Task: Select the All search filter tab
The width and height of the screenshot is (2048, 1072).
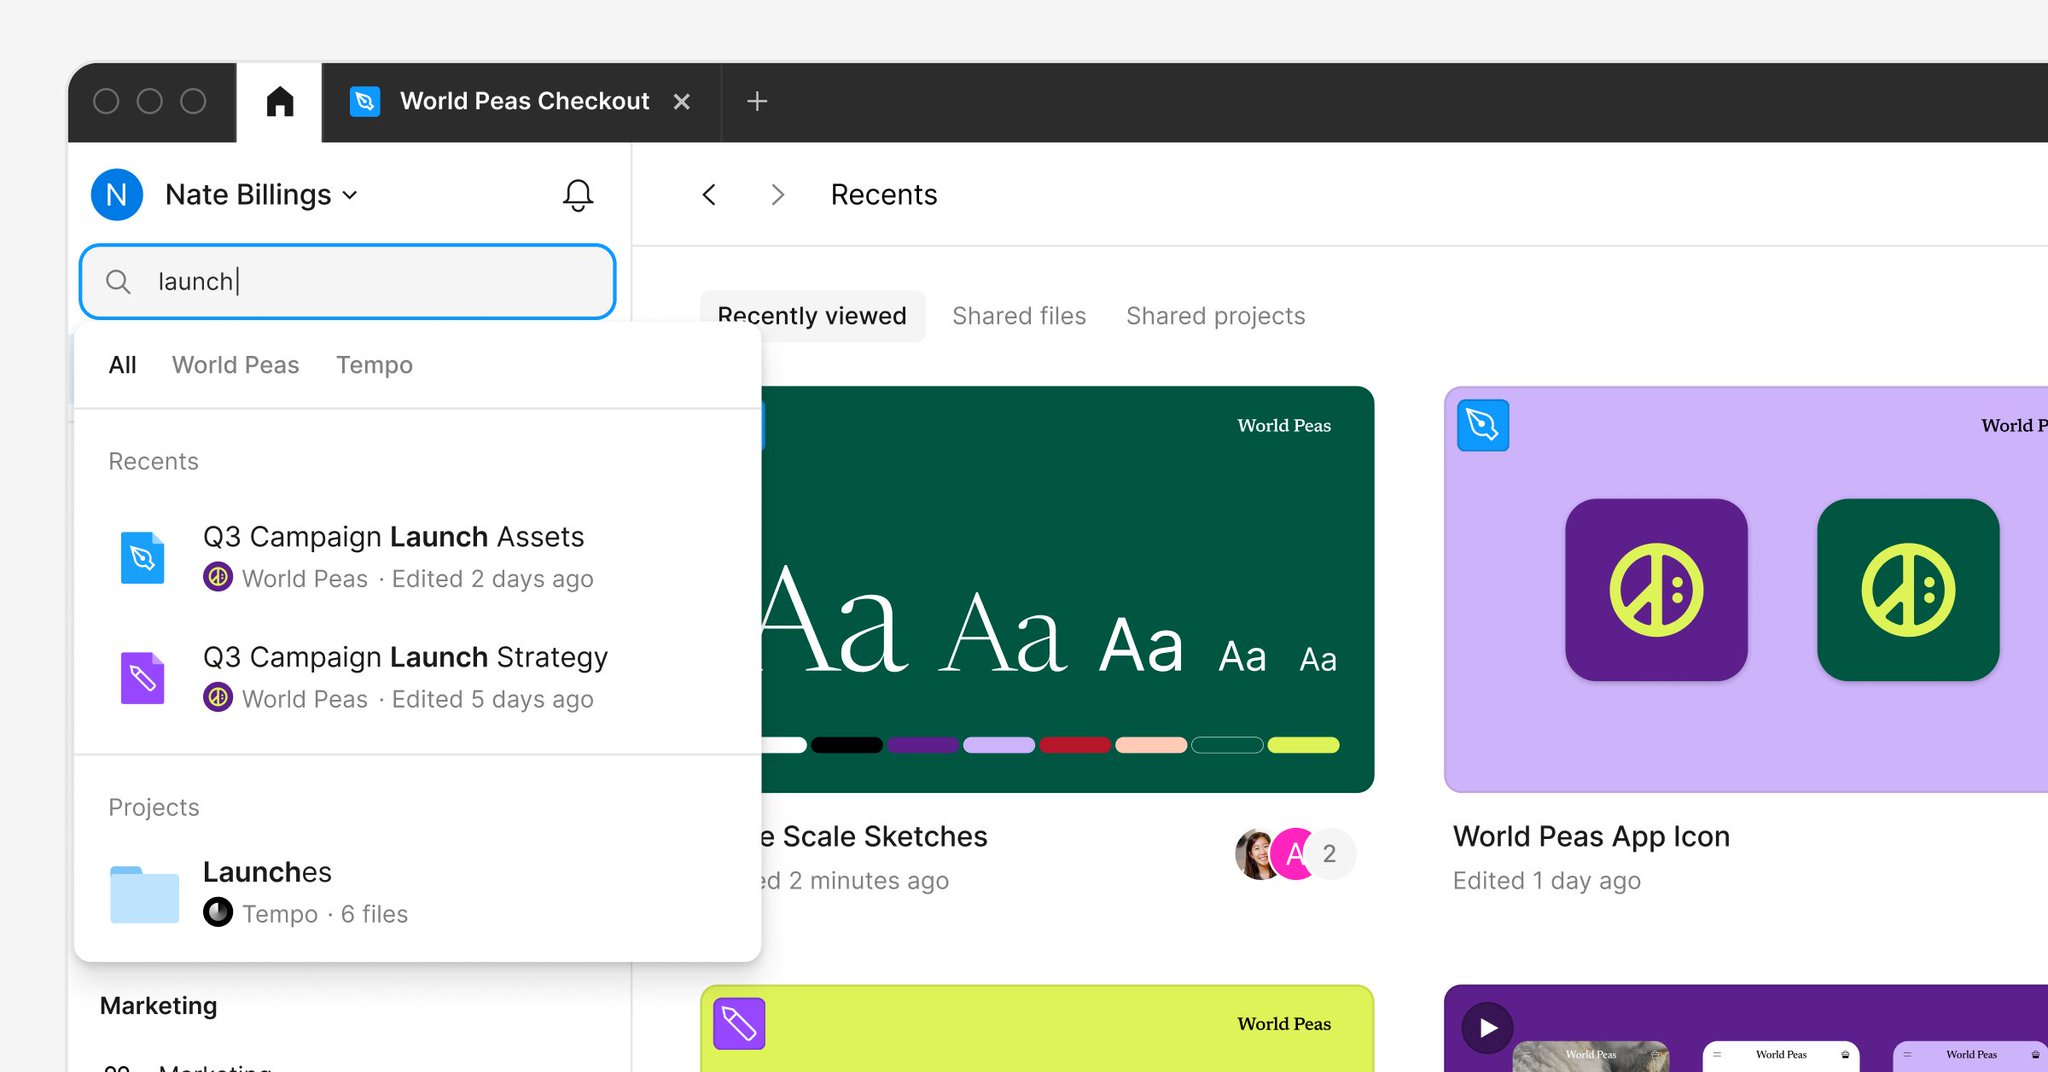Action: pyautogui.click(x=123, y=365)
